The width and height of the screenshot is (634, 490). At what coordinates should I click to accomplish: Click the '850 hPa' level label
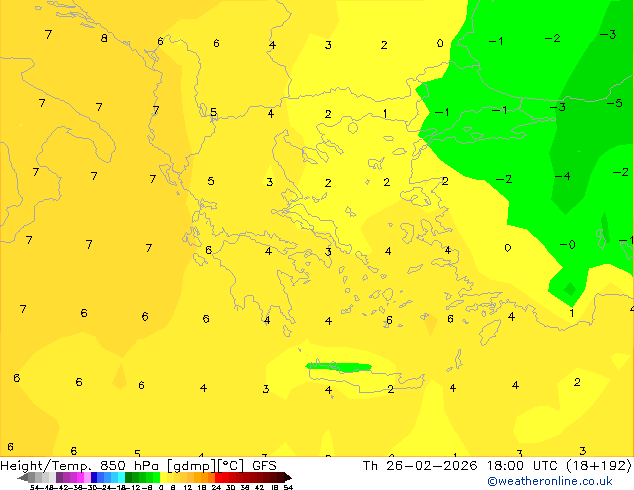coord(129,466)
